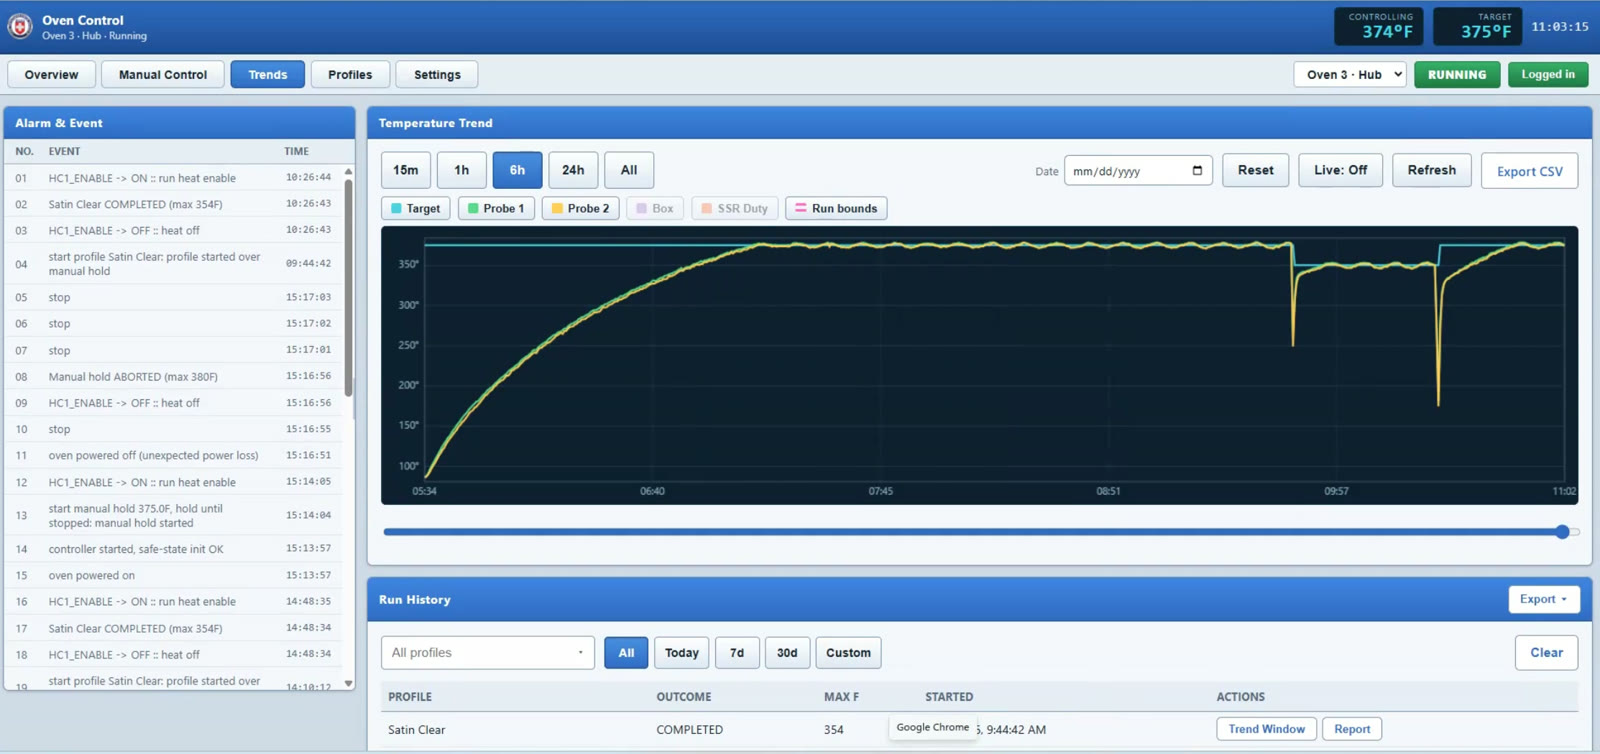Click the Date input field
Viewport: 1600px width, 754px height.
pos(1138,171)
